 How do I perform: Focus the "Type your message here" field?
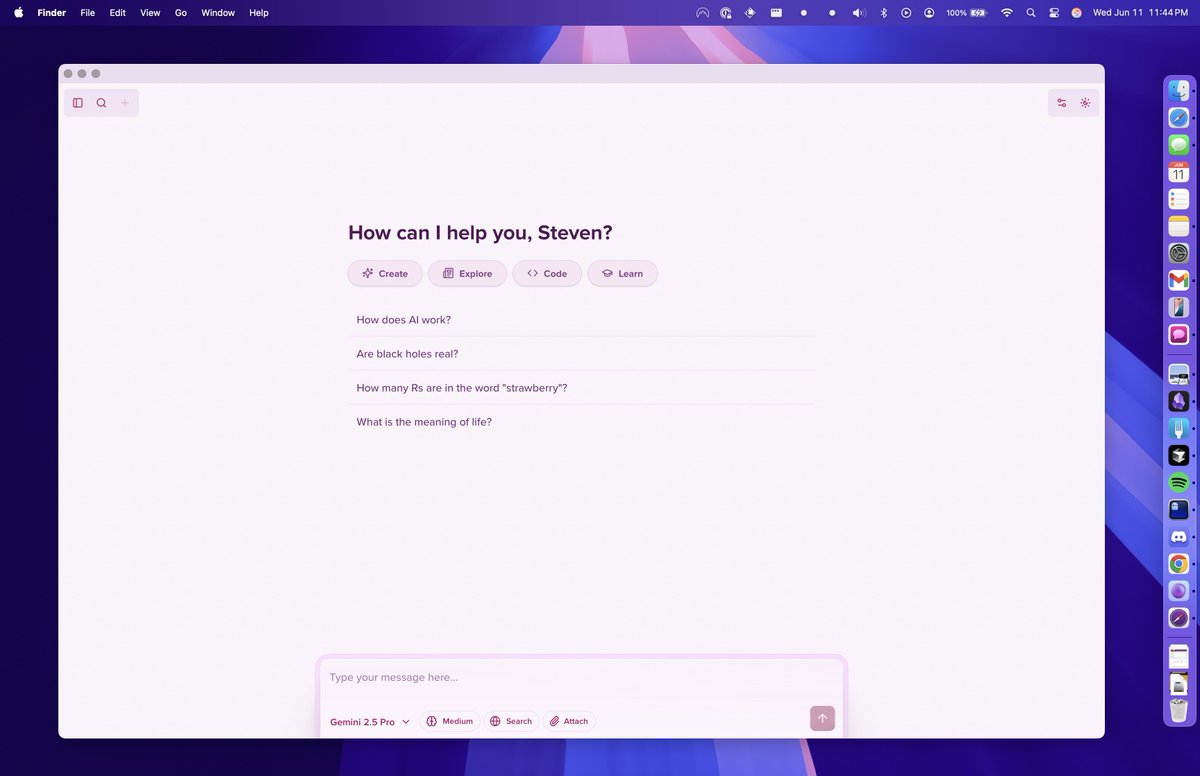click(x=581, y=677)
